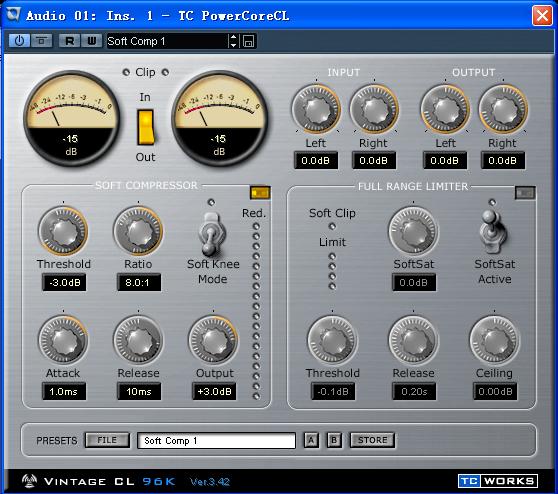558x494 pixels.
Task: Click the Input Left 0.0dB value field
Action: [316, 161]
